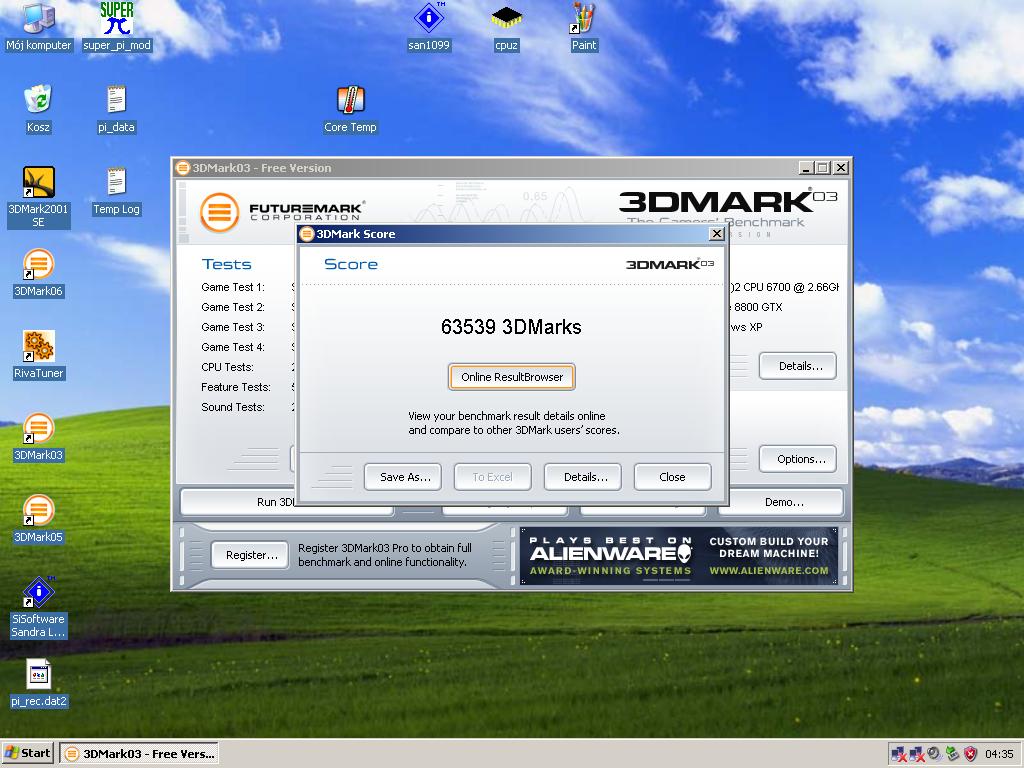Launch 3DMark03 desktop shortcut
The height and width of the screenshot is (768, 1024).
38,437
